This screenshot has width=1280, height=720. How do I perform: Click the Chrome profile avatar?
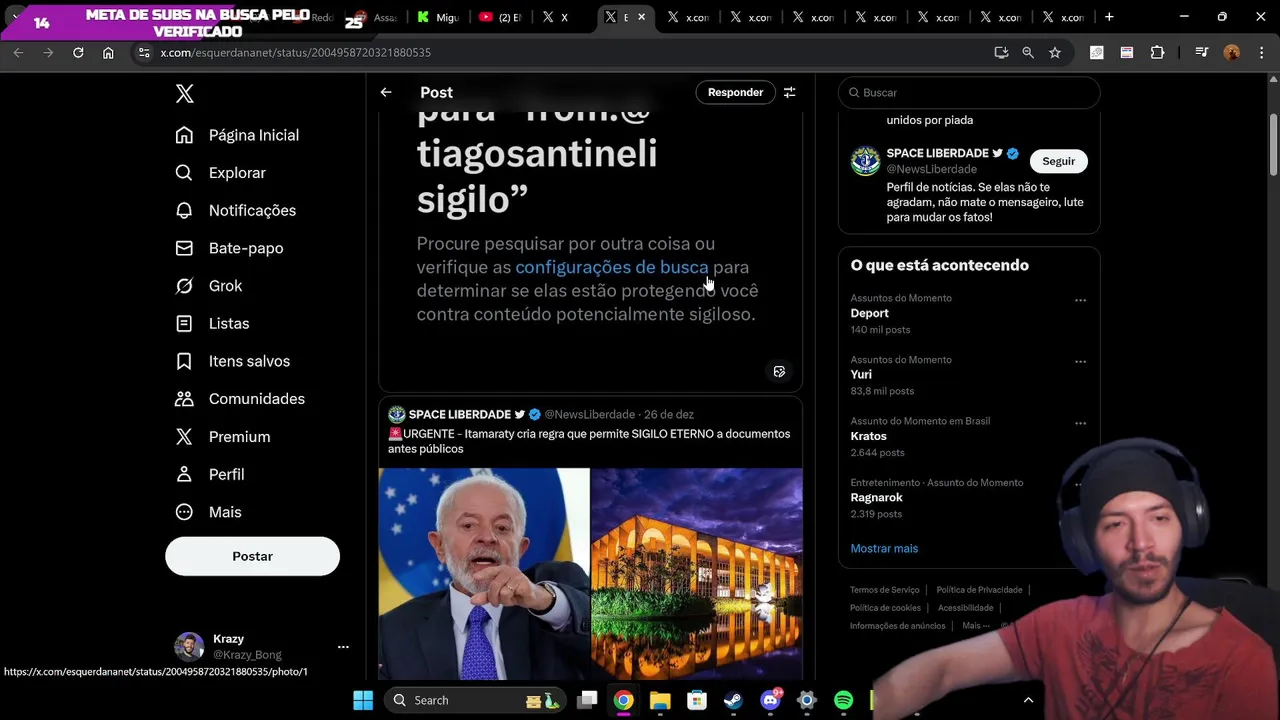[1232, 52]
